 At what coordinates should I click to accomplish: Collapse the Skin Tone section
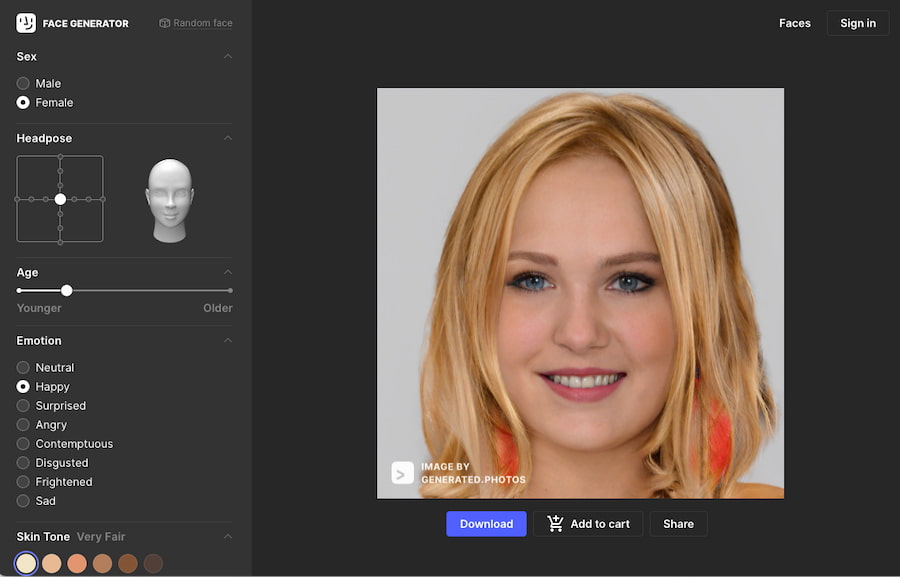click(x=228, y=537)
